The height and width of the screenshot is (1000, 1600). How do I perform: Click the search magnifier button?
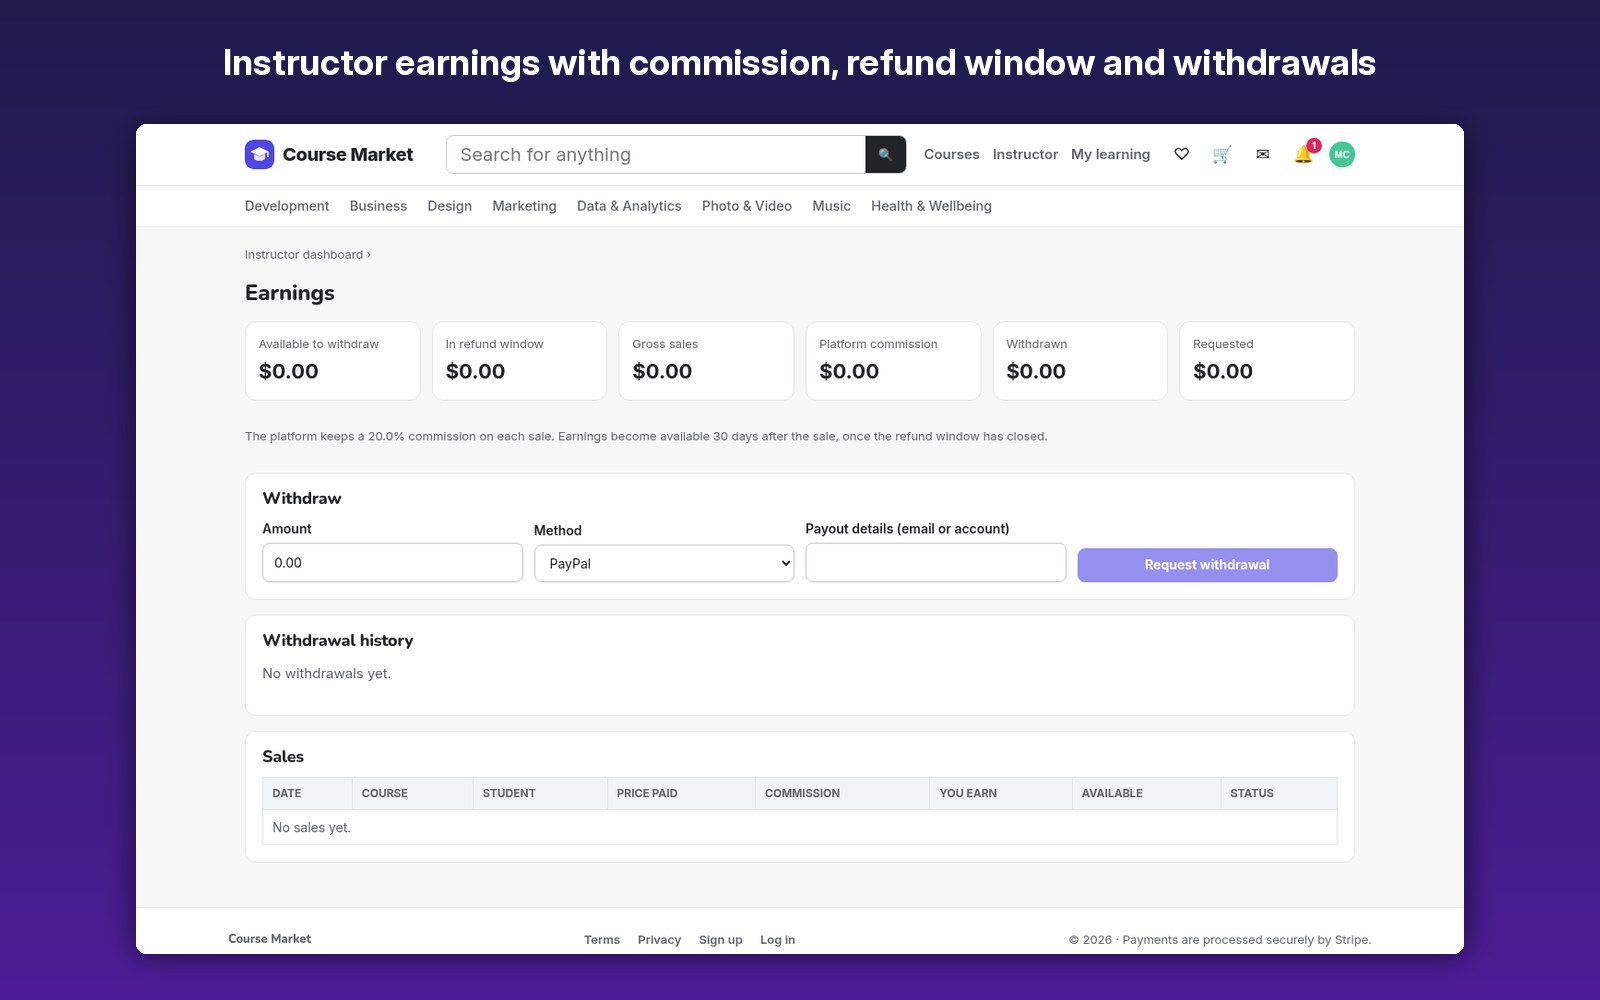[885, 154]
